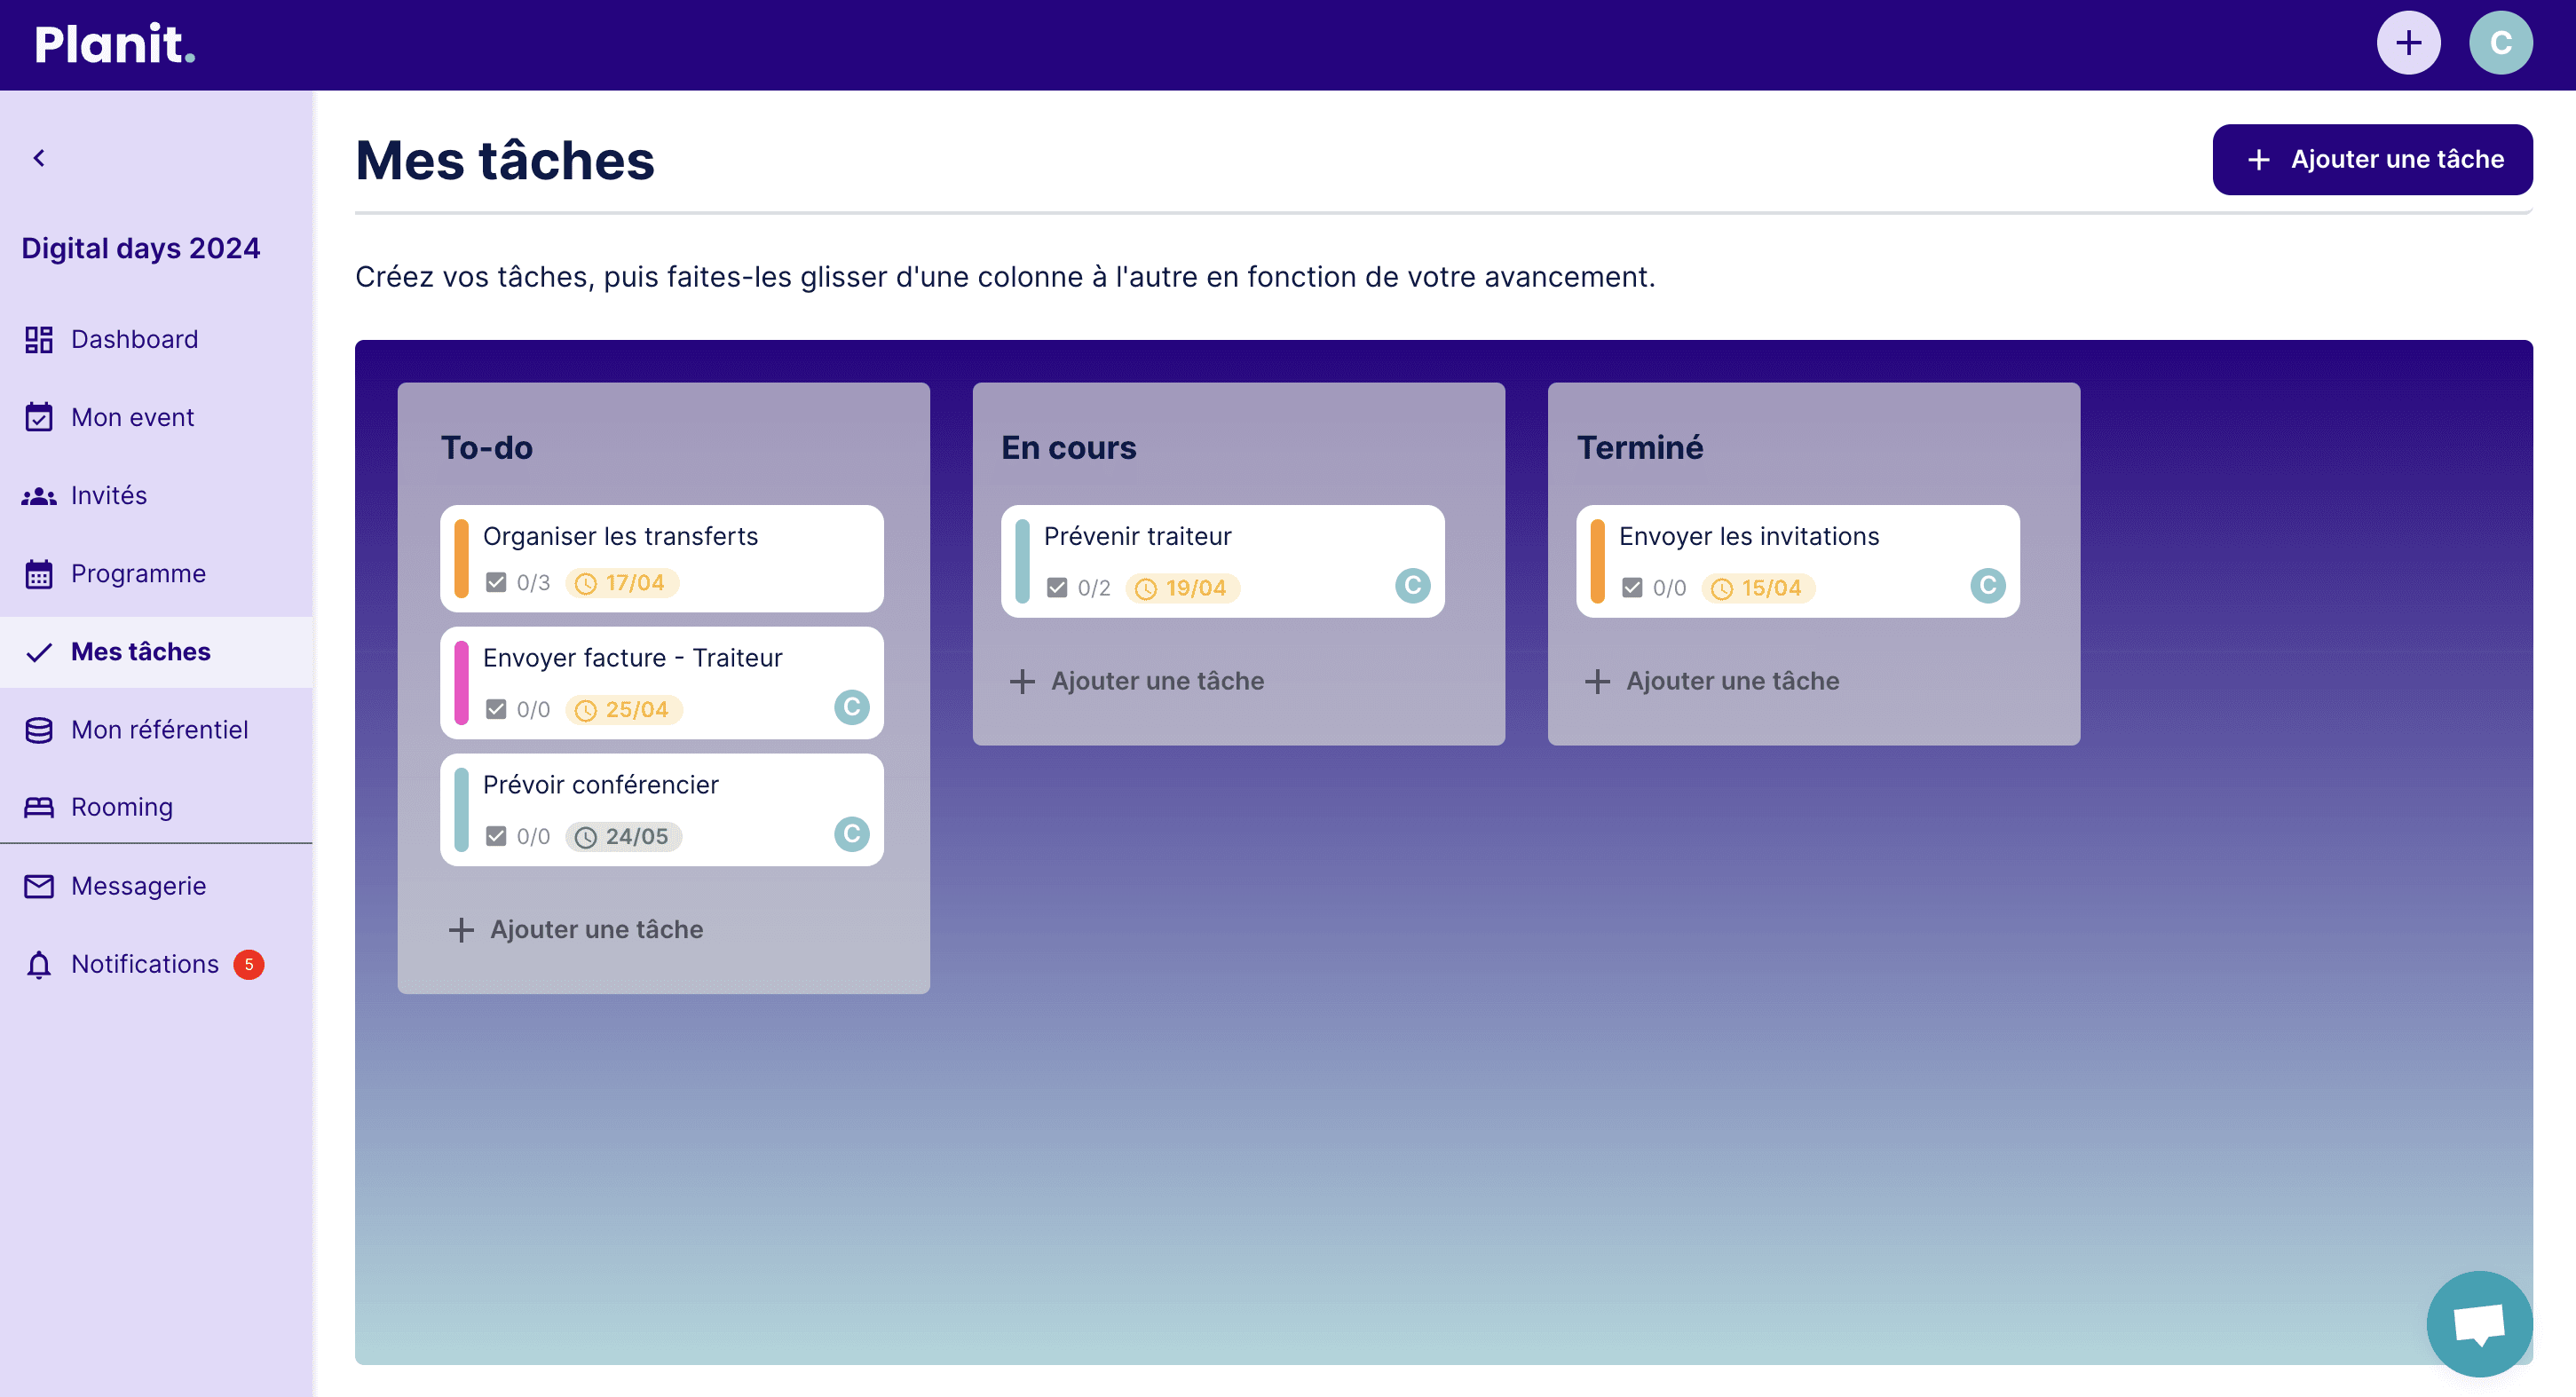Click orange color tag on Organiser les transferts
2576x1397 pixels.
pos(461,558)
